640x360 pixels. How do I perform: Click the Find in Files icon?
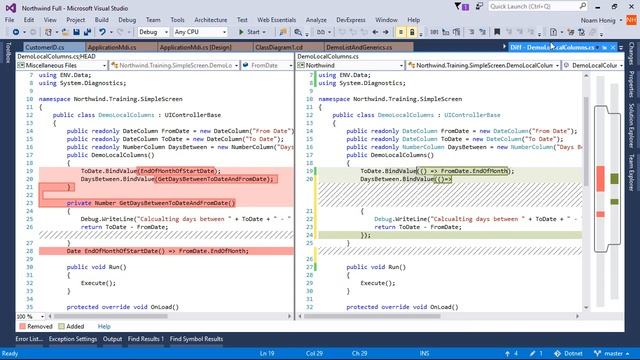point(298,32)
